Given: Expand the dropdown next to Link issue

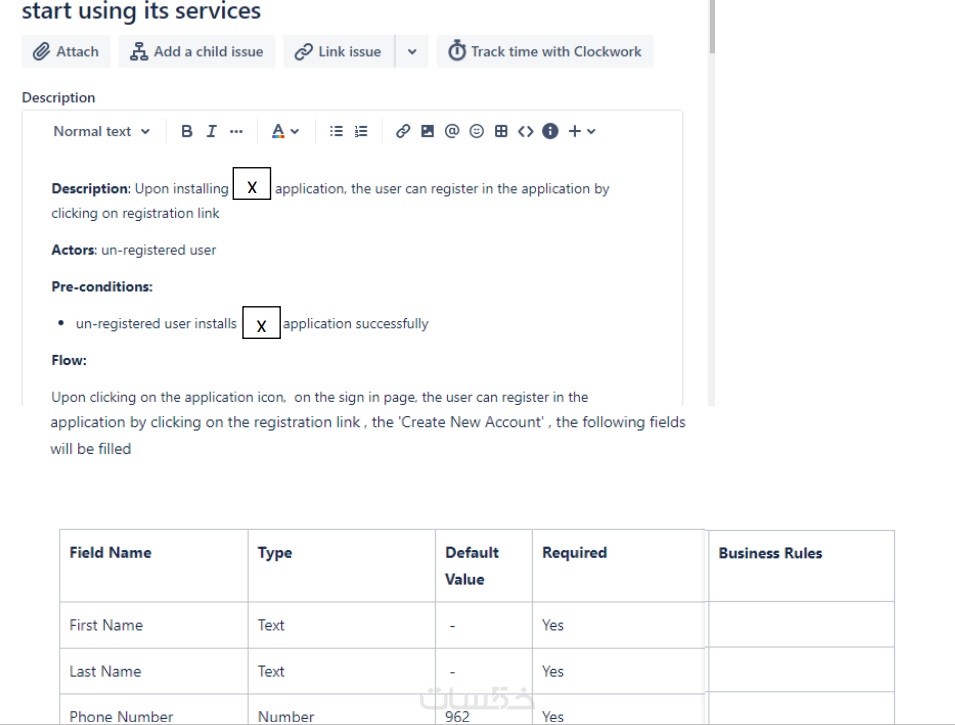Looking at the screenshot, I should coord(412,52).
